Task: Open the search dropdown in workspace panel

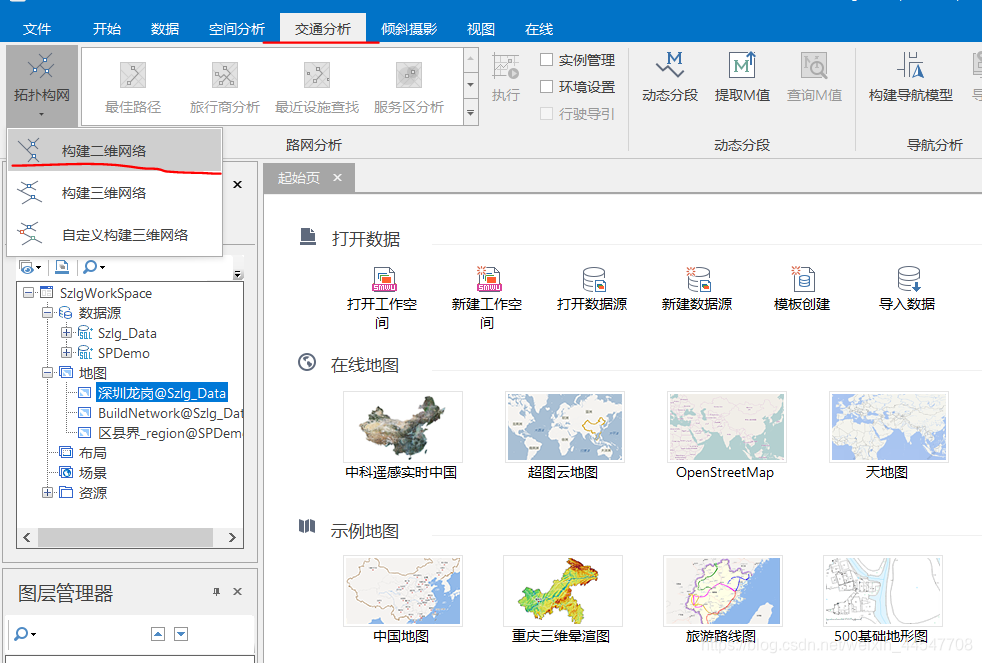Action: [104, 267]
